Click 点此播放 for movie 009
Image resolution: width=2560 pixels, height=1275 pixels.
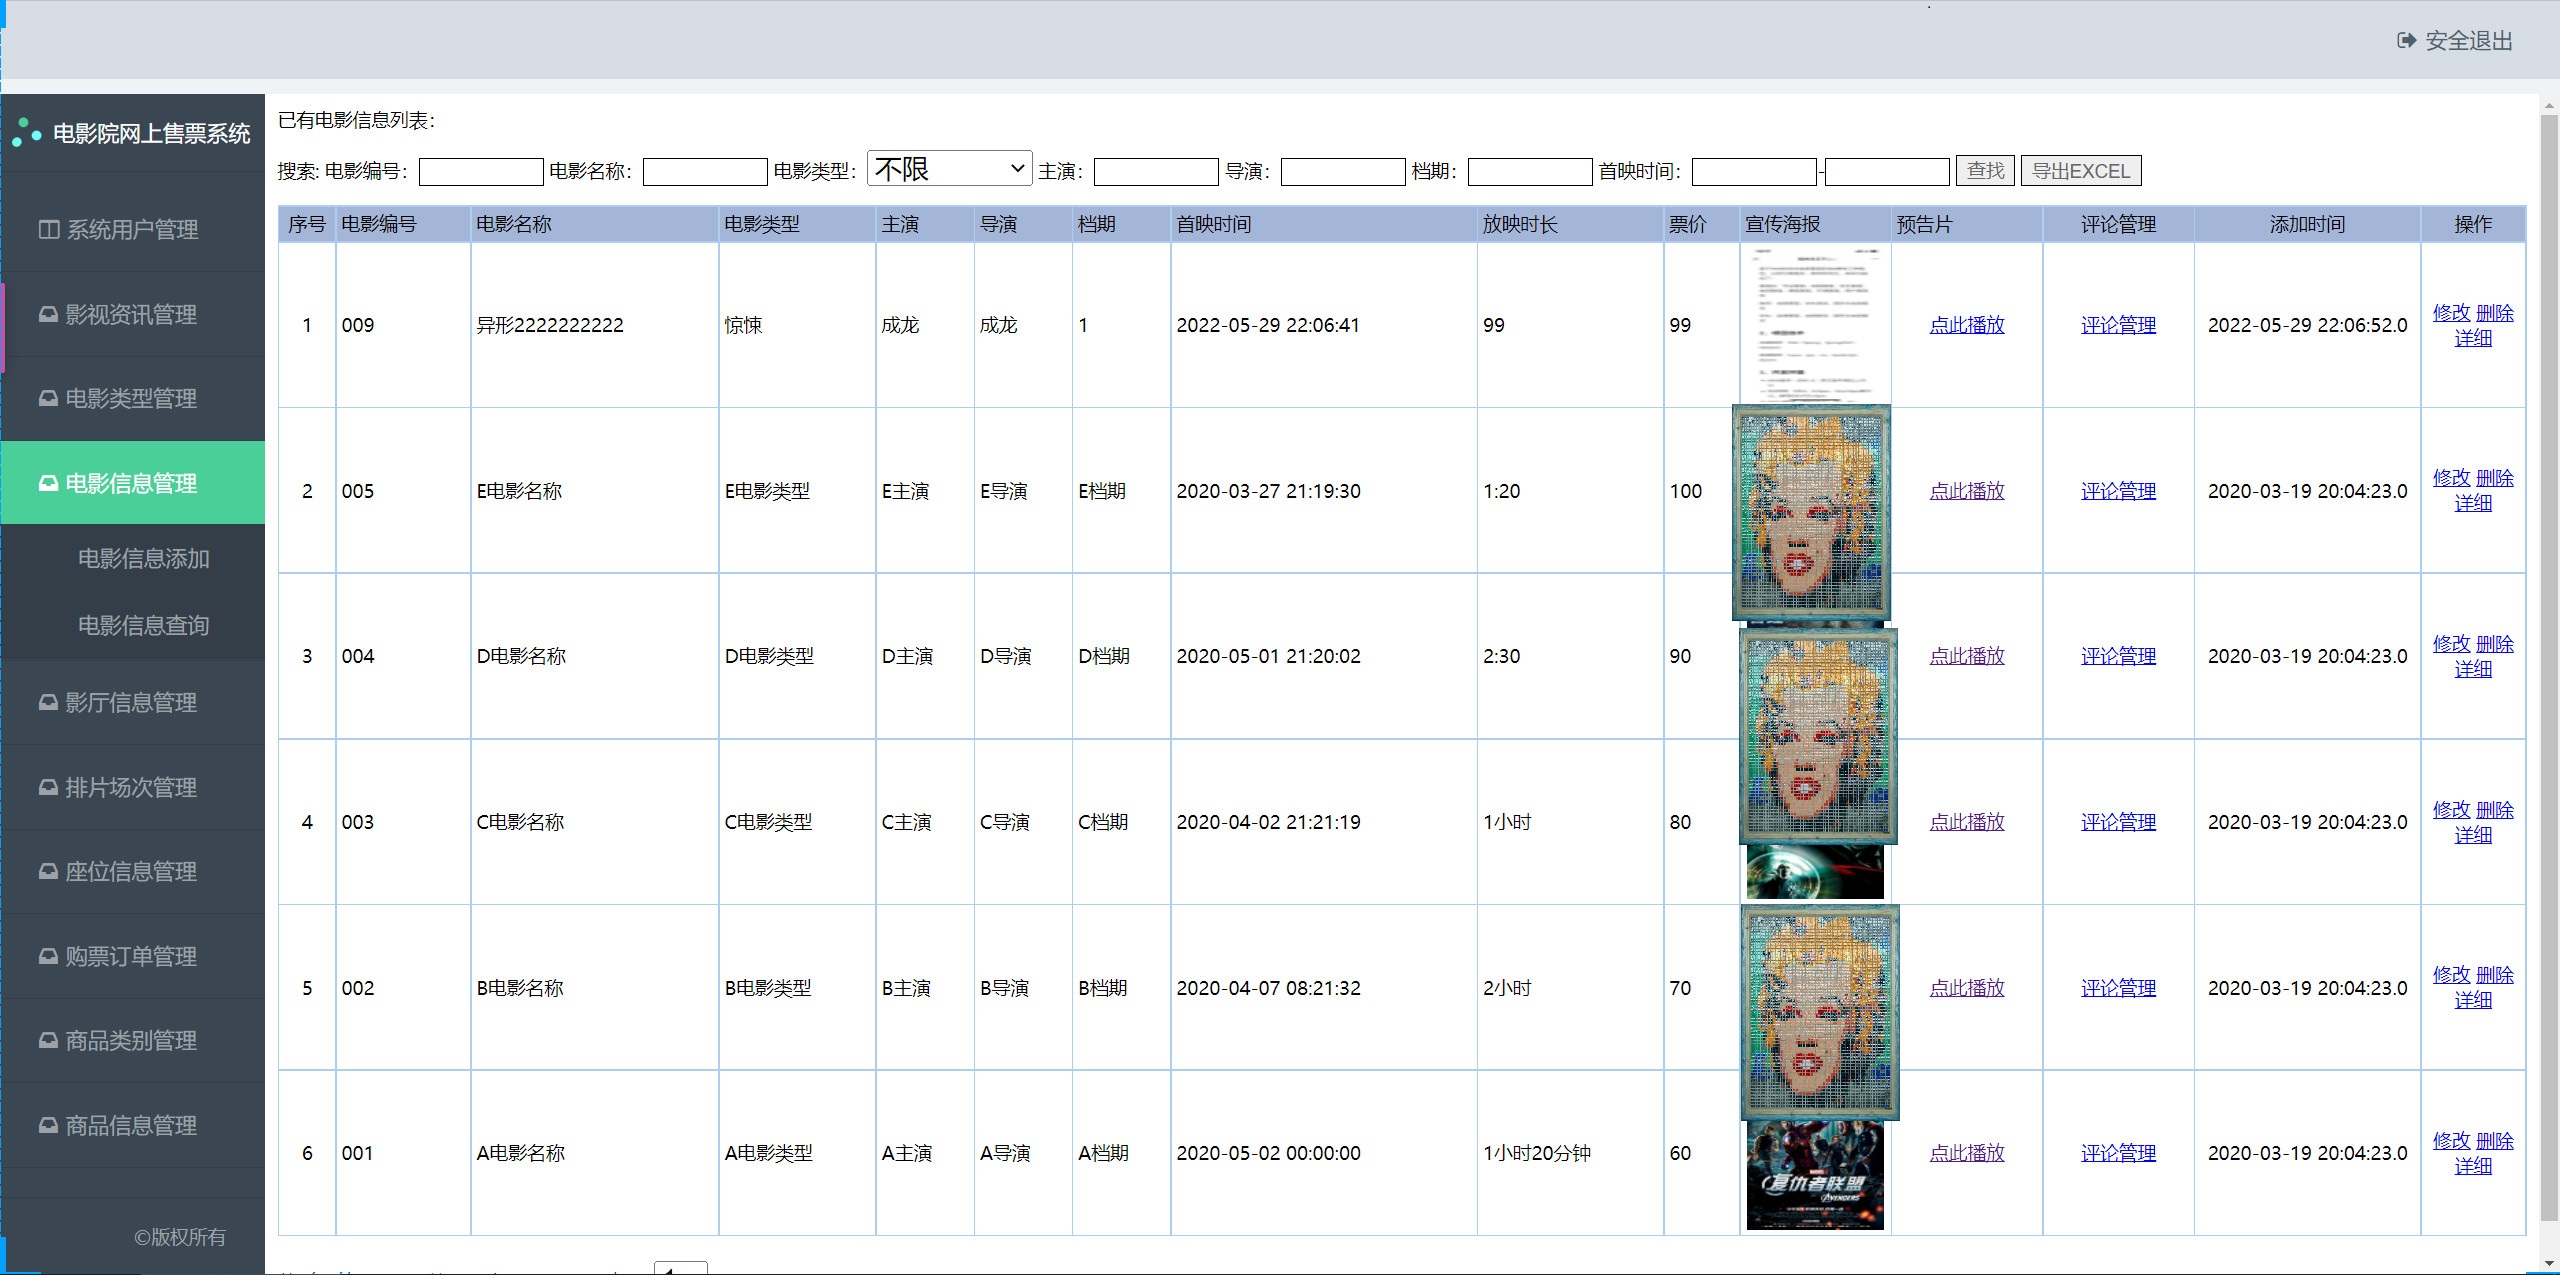(x=1966, y=325)
